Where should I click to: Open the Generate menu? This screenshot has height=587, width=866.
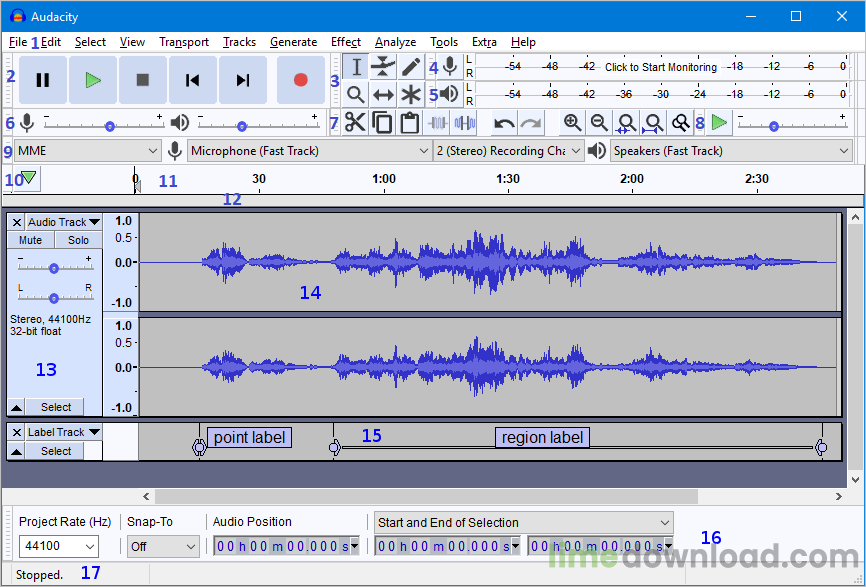[293, 42]
